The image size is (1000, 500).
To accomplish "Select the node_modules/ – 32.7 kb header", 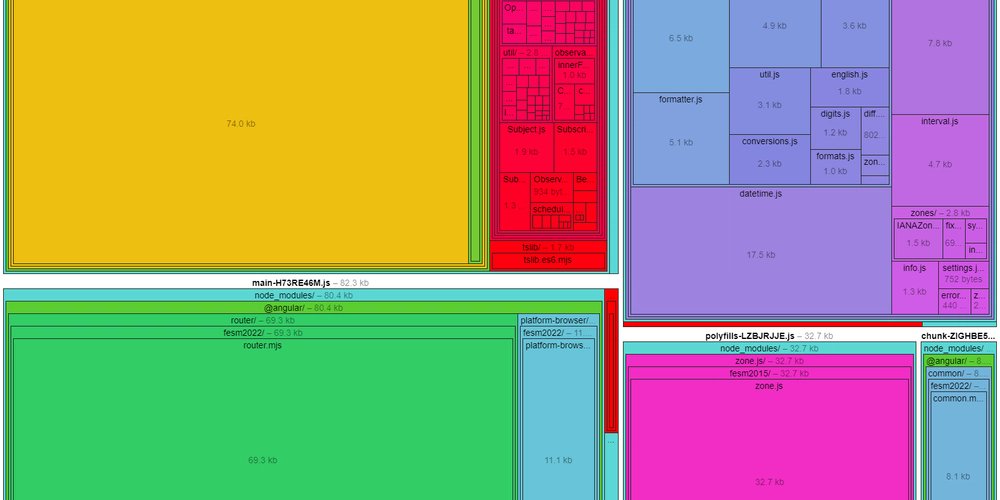I will pos(769,348).
